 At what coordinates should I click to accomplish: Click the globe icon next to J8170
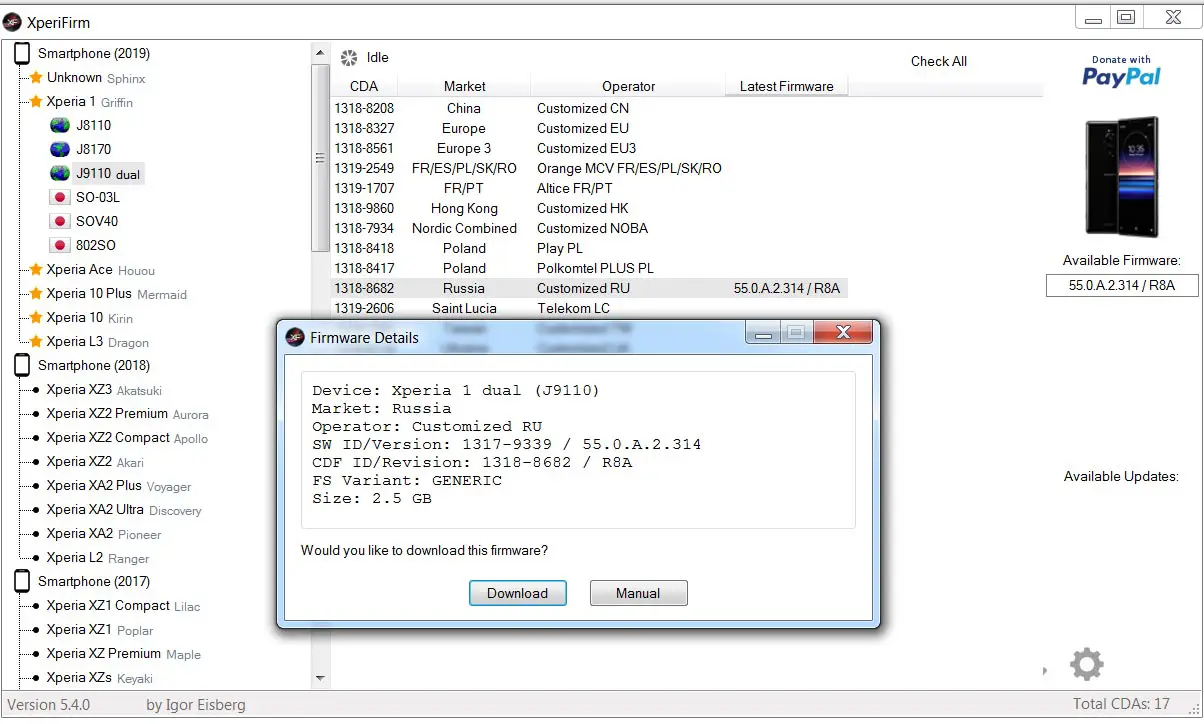(60, 150)
